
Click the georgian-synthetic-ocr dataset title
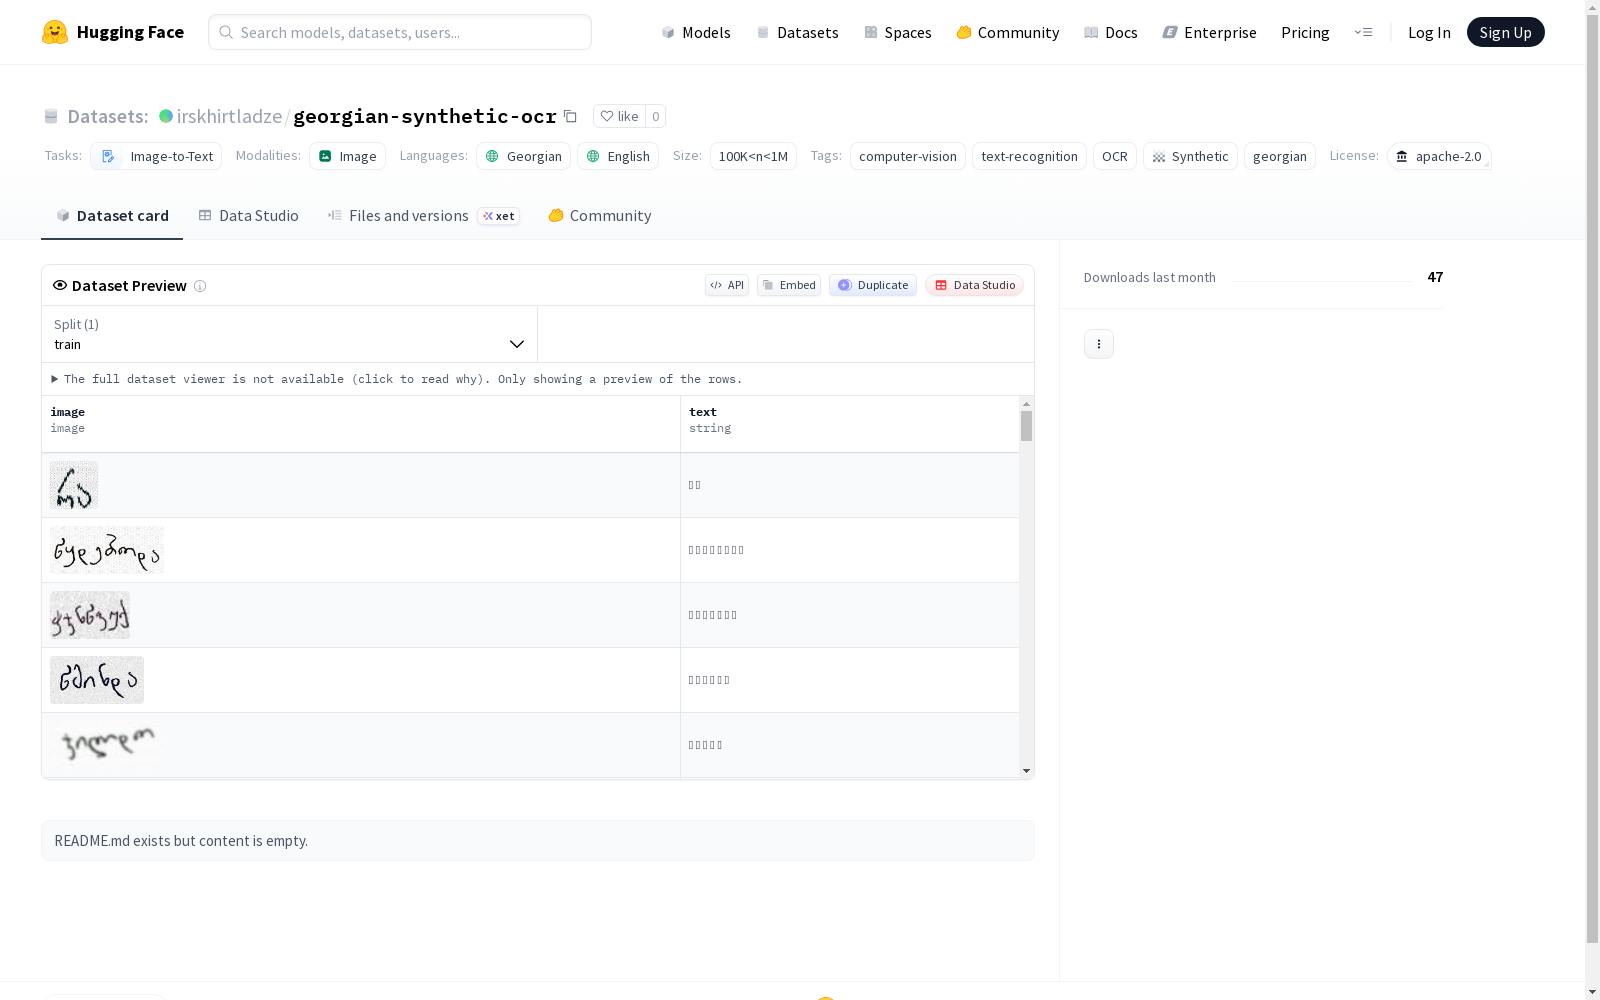click(x=425, y=116)
